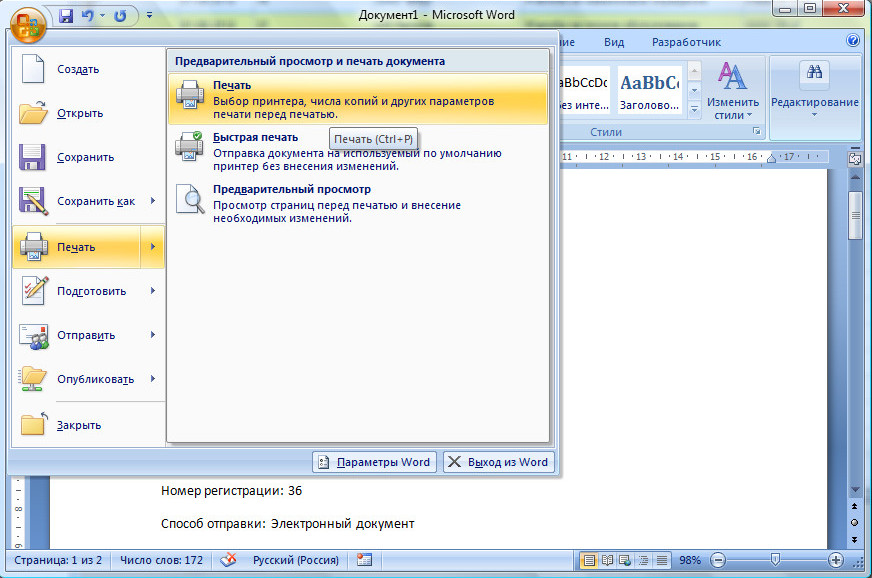
Task: Choose Быстрая печать option
Action: (358, 151)
